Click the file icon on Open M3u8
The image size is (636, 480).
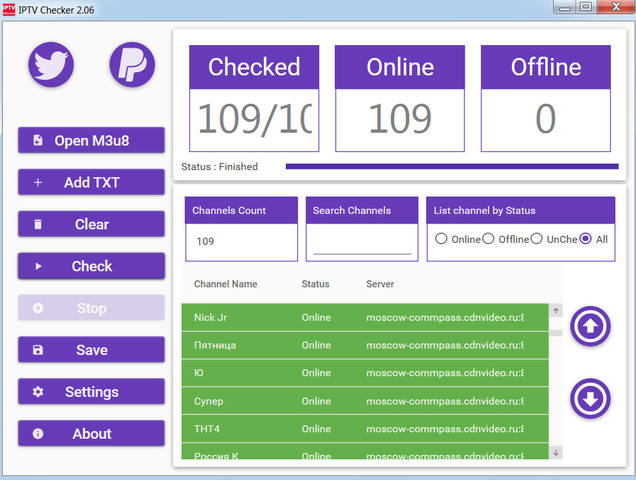coord(38,141)
